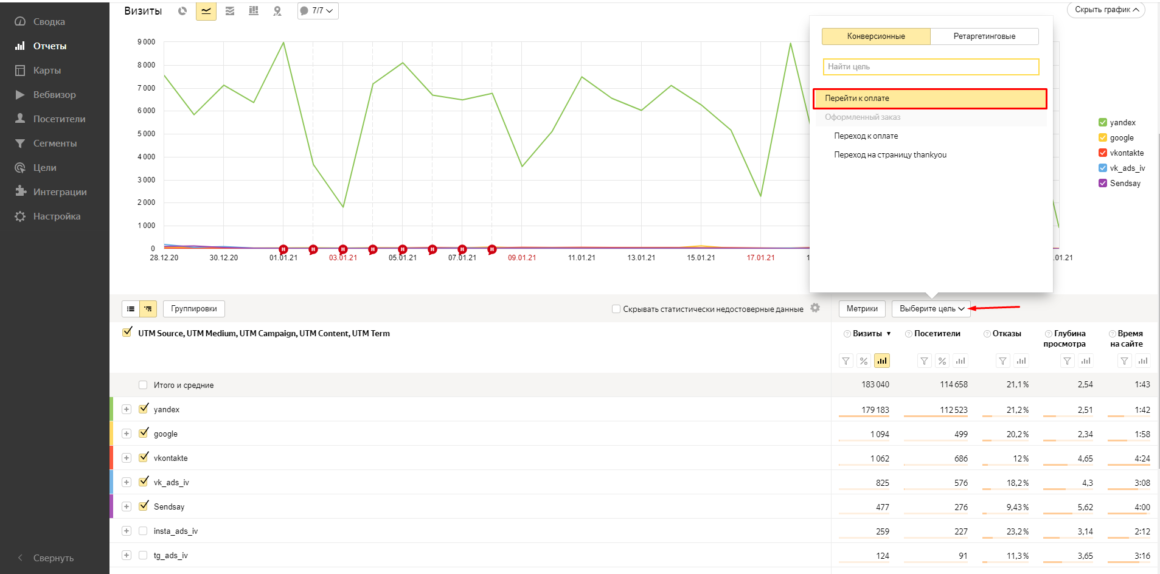1160x574 pixels.
Task: Click the Настройка gear icon
Action: (20, 216)
